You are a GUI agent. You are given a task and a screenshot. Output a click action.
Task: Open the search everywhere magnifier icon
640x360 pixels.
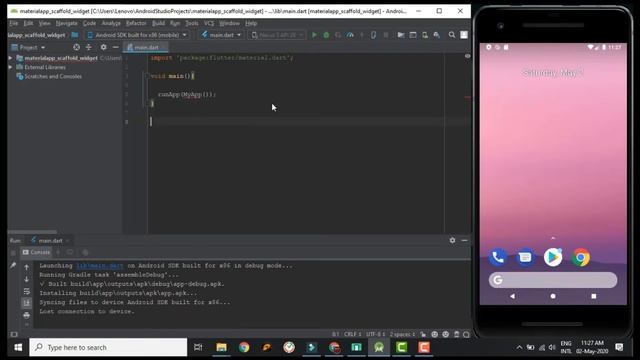pyautogui.click(x=452, y=35)
